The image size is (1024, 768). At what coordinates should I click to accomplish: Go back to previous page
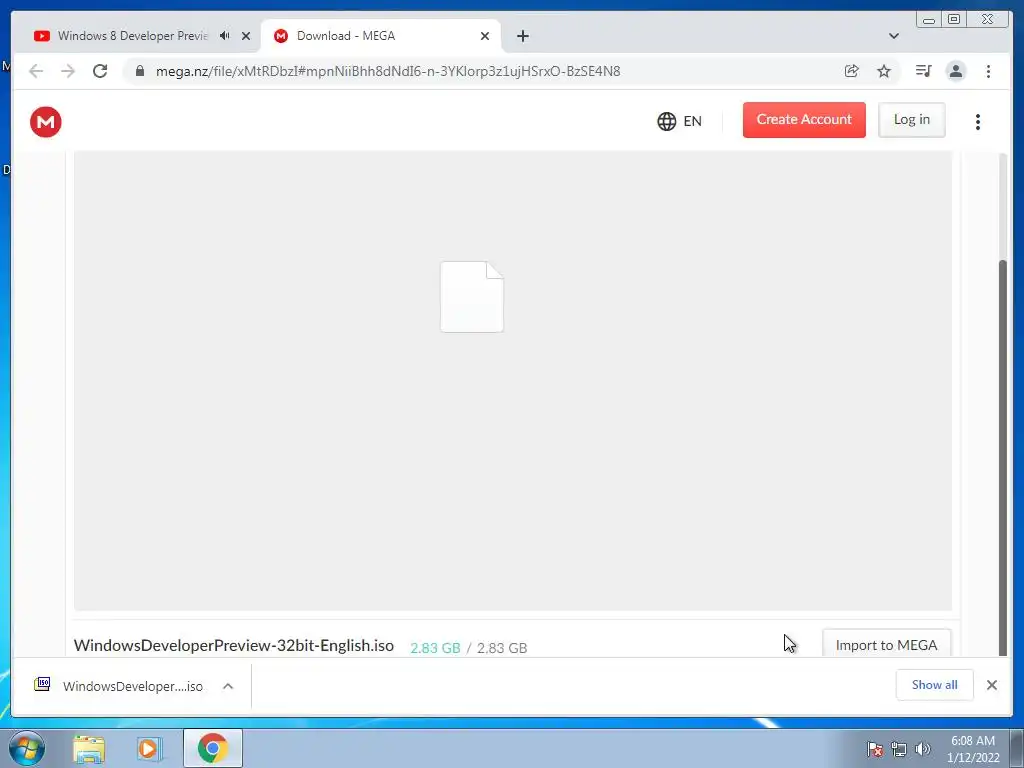coord(36,71)
